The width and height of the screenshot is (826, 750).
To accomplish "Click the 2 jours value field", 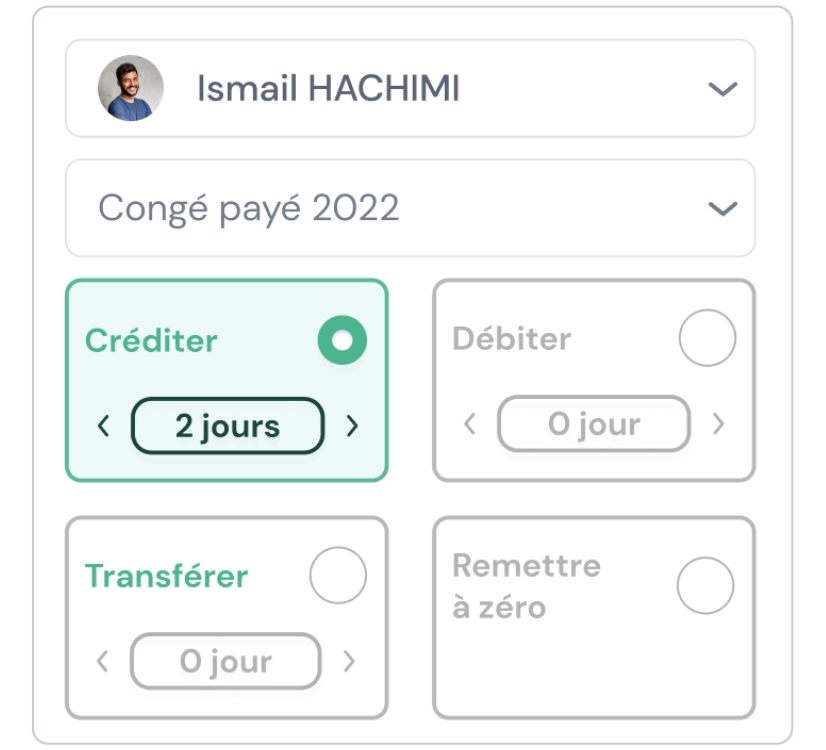I will 228,426.
